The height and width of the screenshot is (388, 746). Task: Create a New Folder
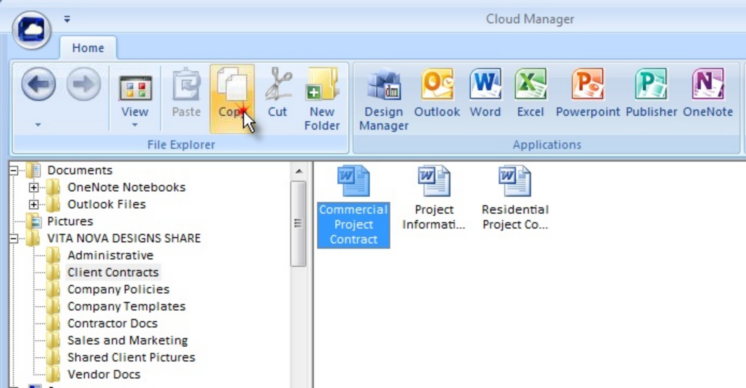click(x=322, y=99)
